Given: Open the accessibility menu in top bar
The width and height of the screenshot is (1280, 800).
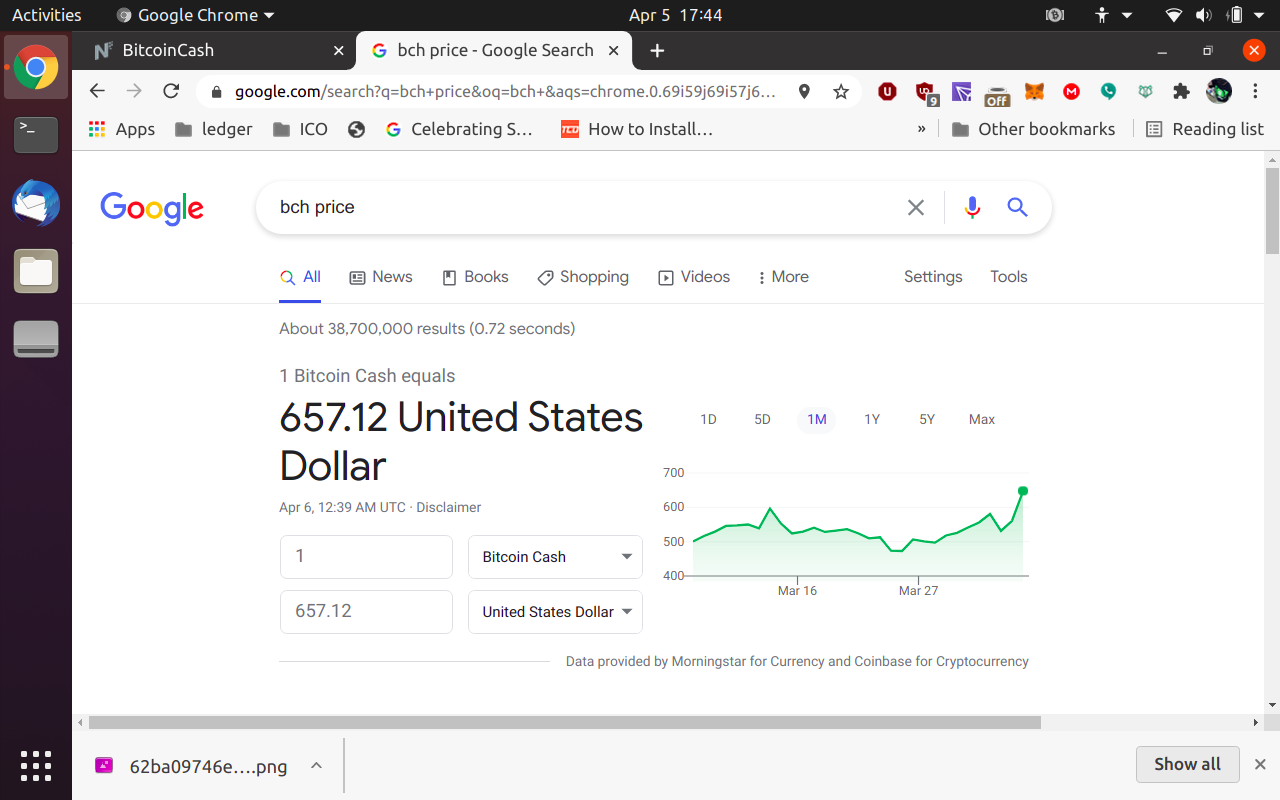Looking at the screenshot, I should pos(1113,15).
